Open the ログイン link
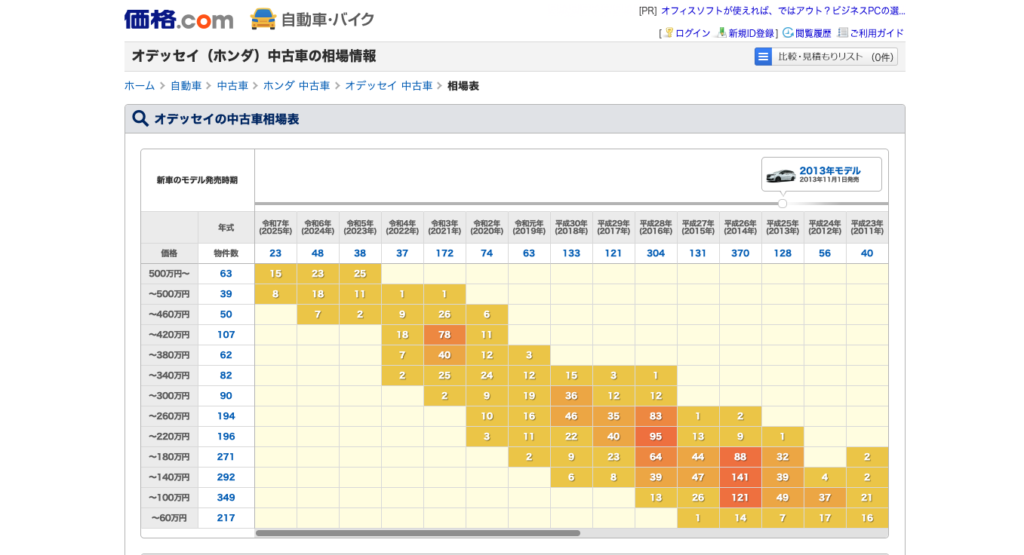This screenshot has height=555, width=1024. point(692,33)
